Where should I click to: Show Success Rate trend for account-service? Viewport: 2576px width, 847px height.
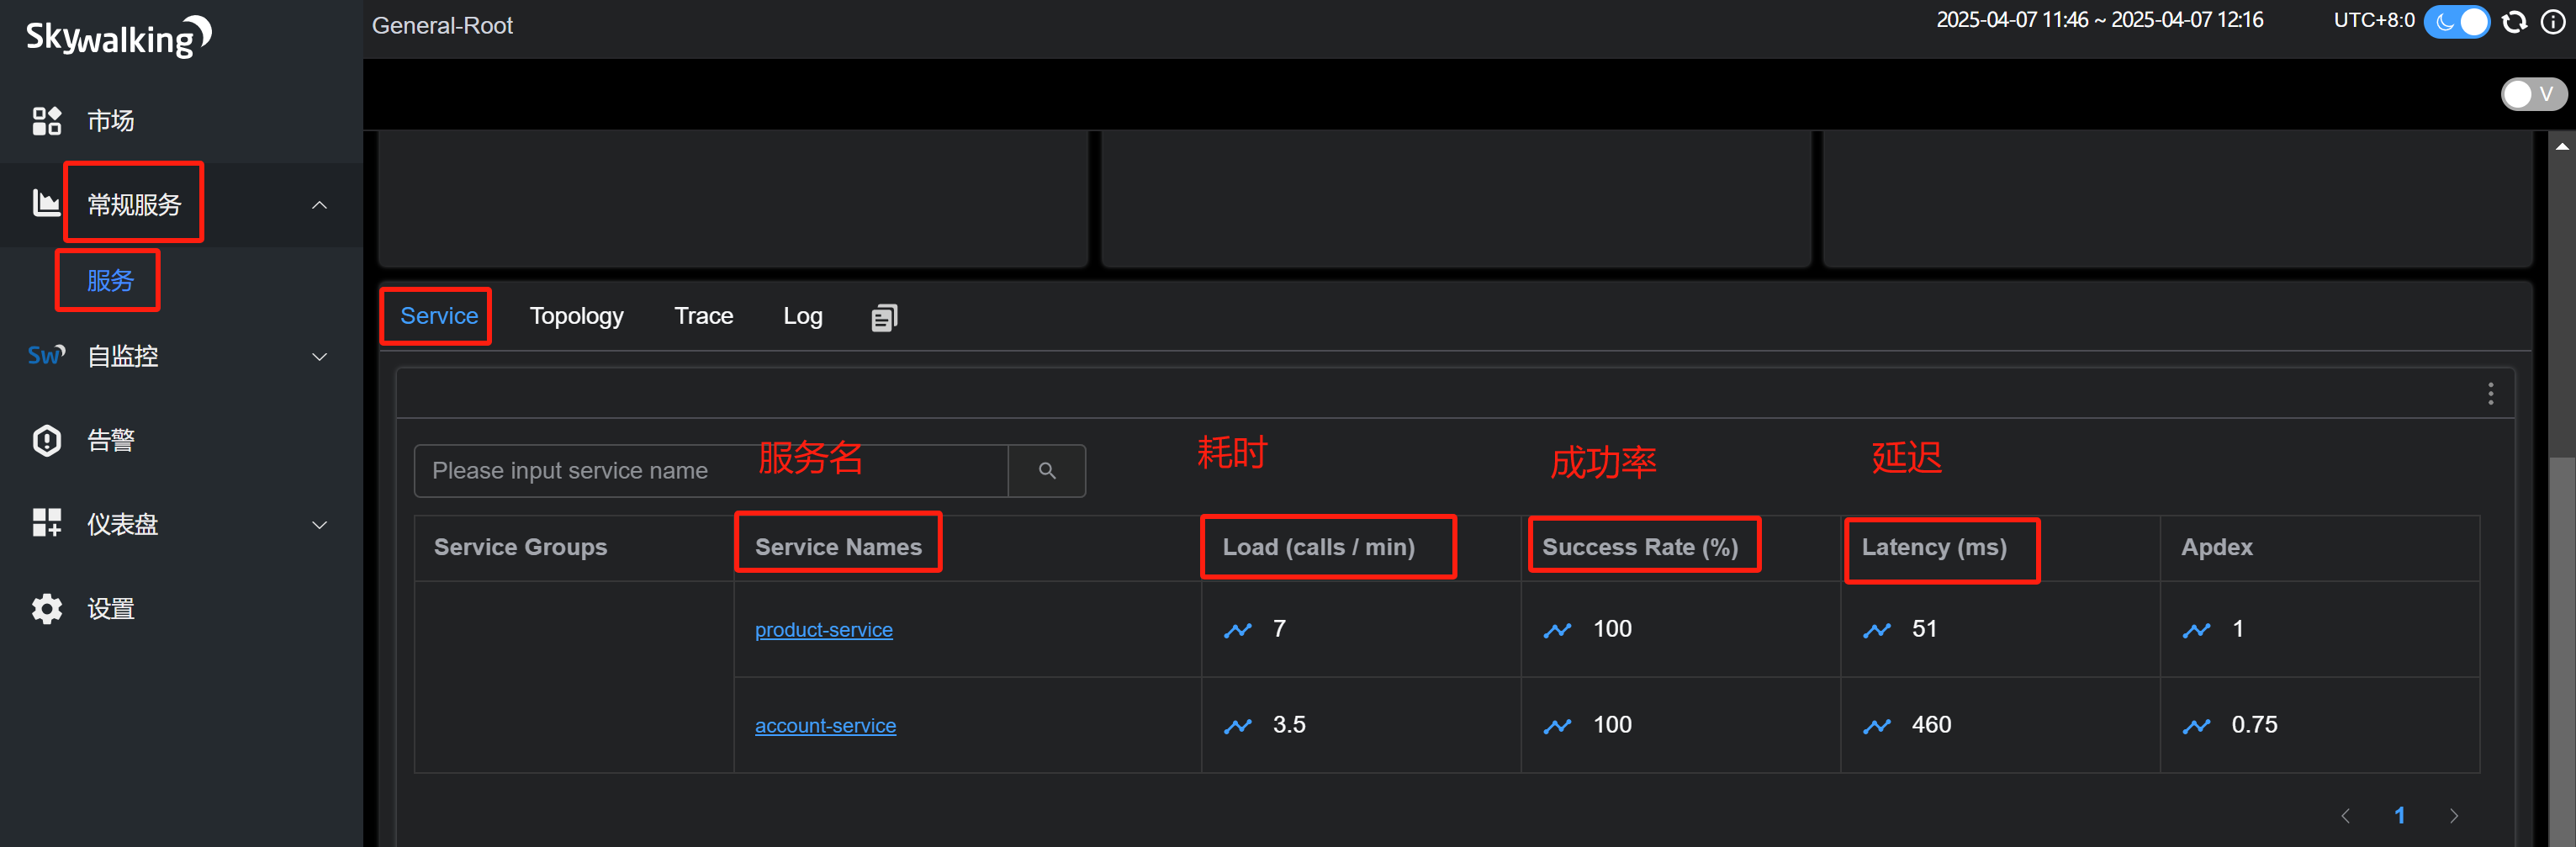pyautogui.click(x=1558, y=726)
